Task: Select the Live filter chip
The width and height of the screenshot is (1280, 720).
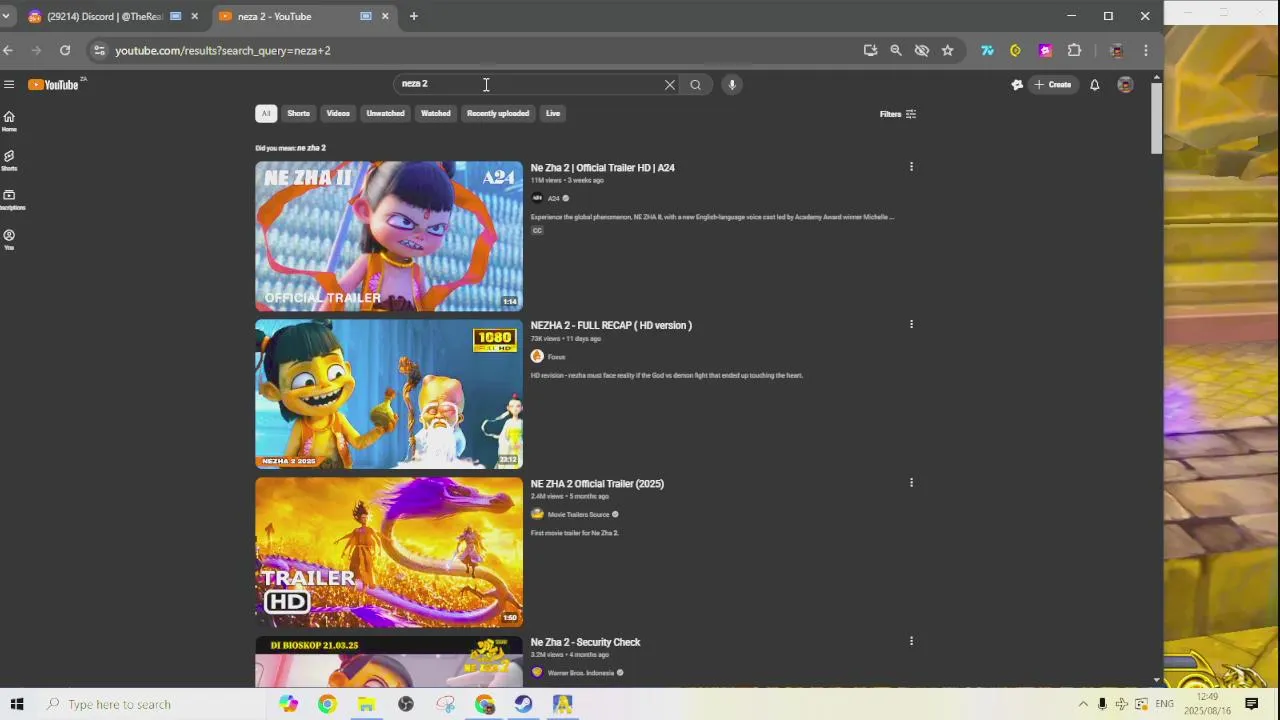Action: [553, 113]
